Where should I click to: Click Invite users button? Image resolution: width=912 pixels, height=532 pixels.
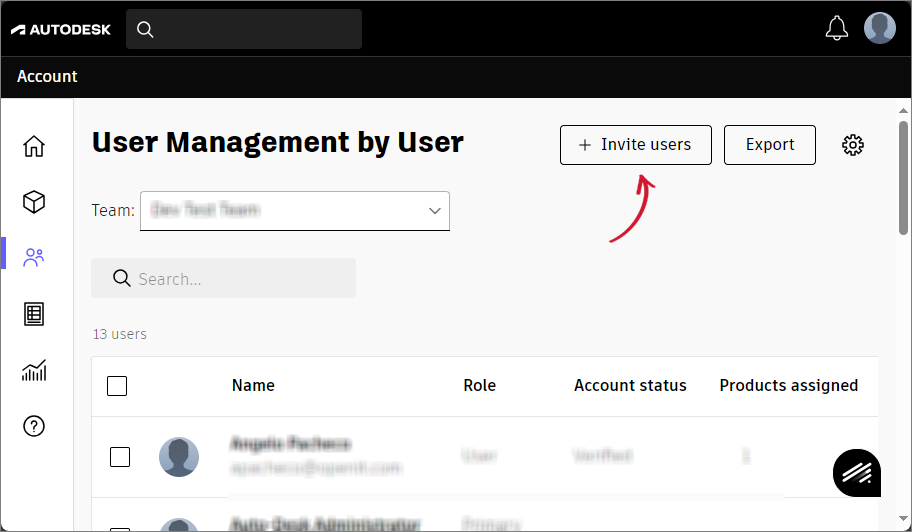pyautogui.click(x=636, y=145)
